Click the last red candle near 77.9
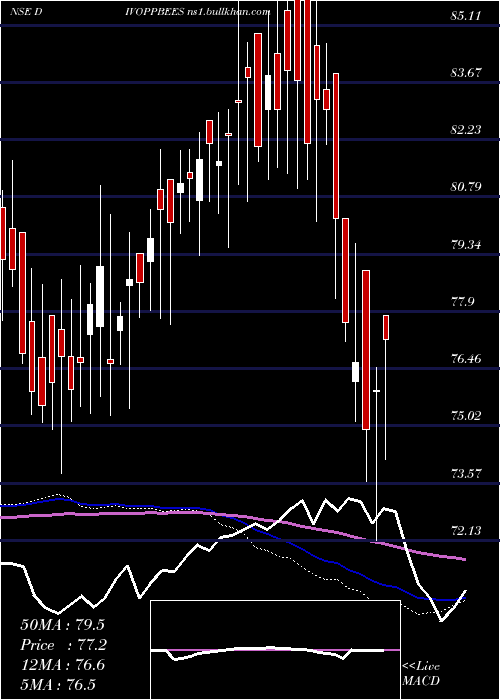 386,327
